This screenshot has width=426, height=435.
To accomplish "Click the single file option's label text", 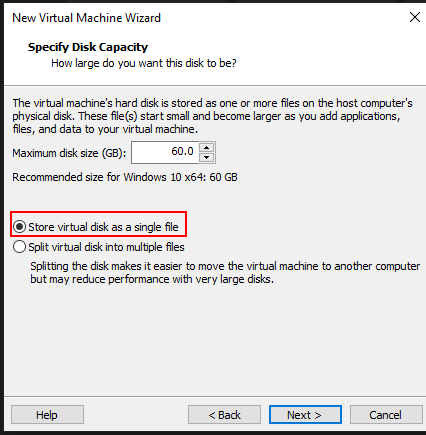I will (x=103, y=227).
